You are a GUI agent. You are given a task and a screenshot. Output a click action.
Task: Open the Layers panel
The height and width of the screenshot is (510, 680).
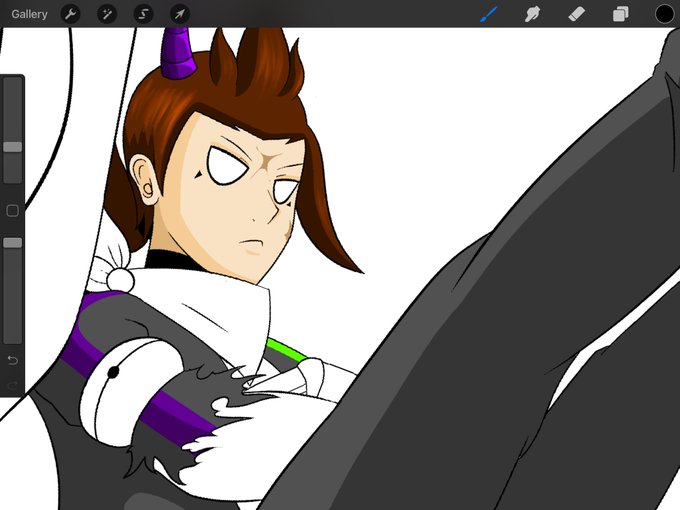[621, 14]
